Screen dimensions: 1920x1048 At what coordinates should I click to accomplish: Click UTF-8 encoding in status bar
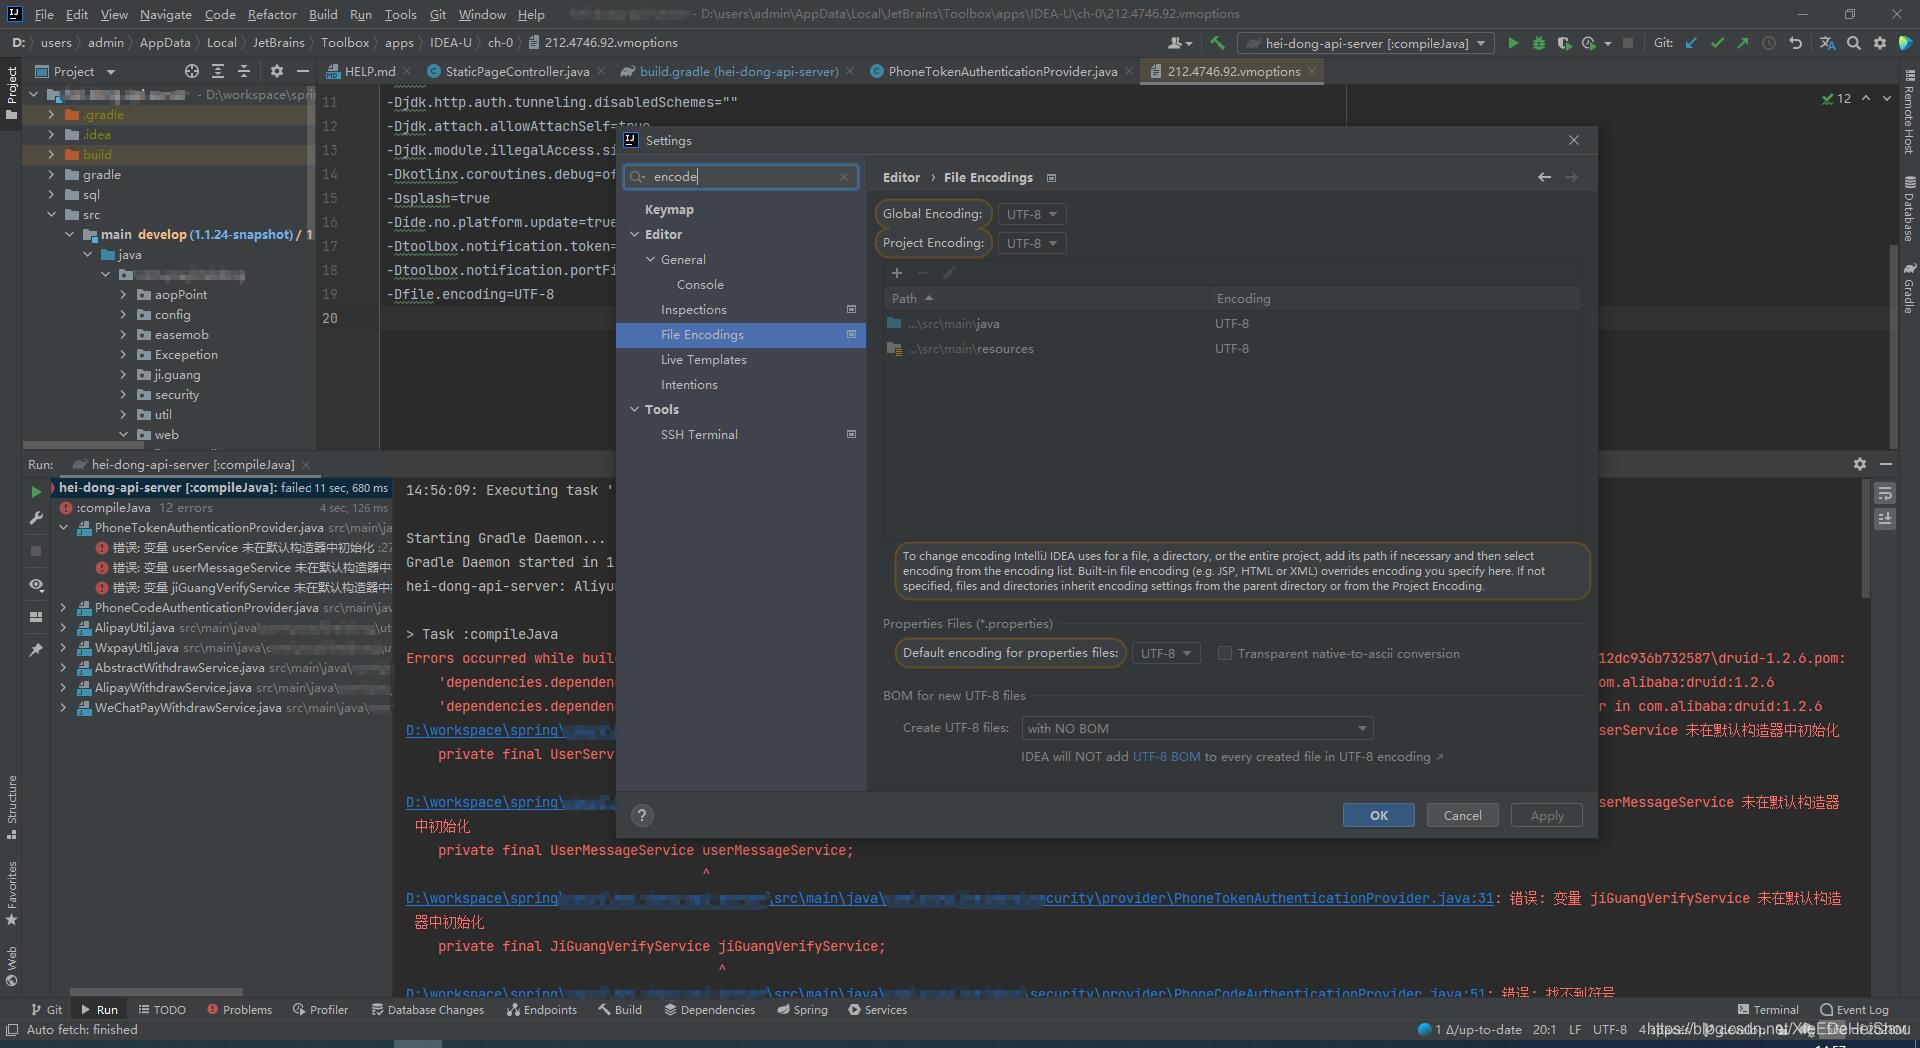coord(1609,1029)
